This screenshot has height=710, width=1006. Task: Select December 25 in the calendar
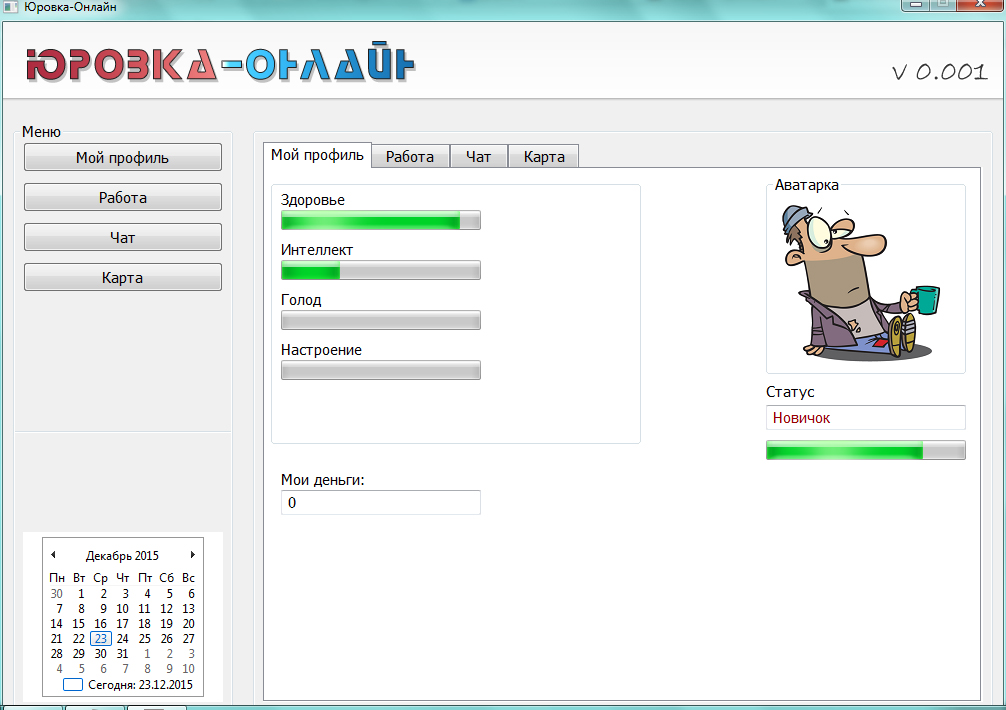145,639
